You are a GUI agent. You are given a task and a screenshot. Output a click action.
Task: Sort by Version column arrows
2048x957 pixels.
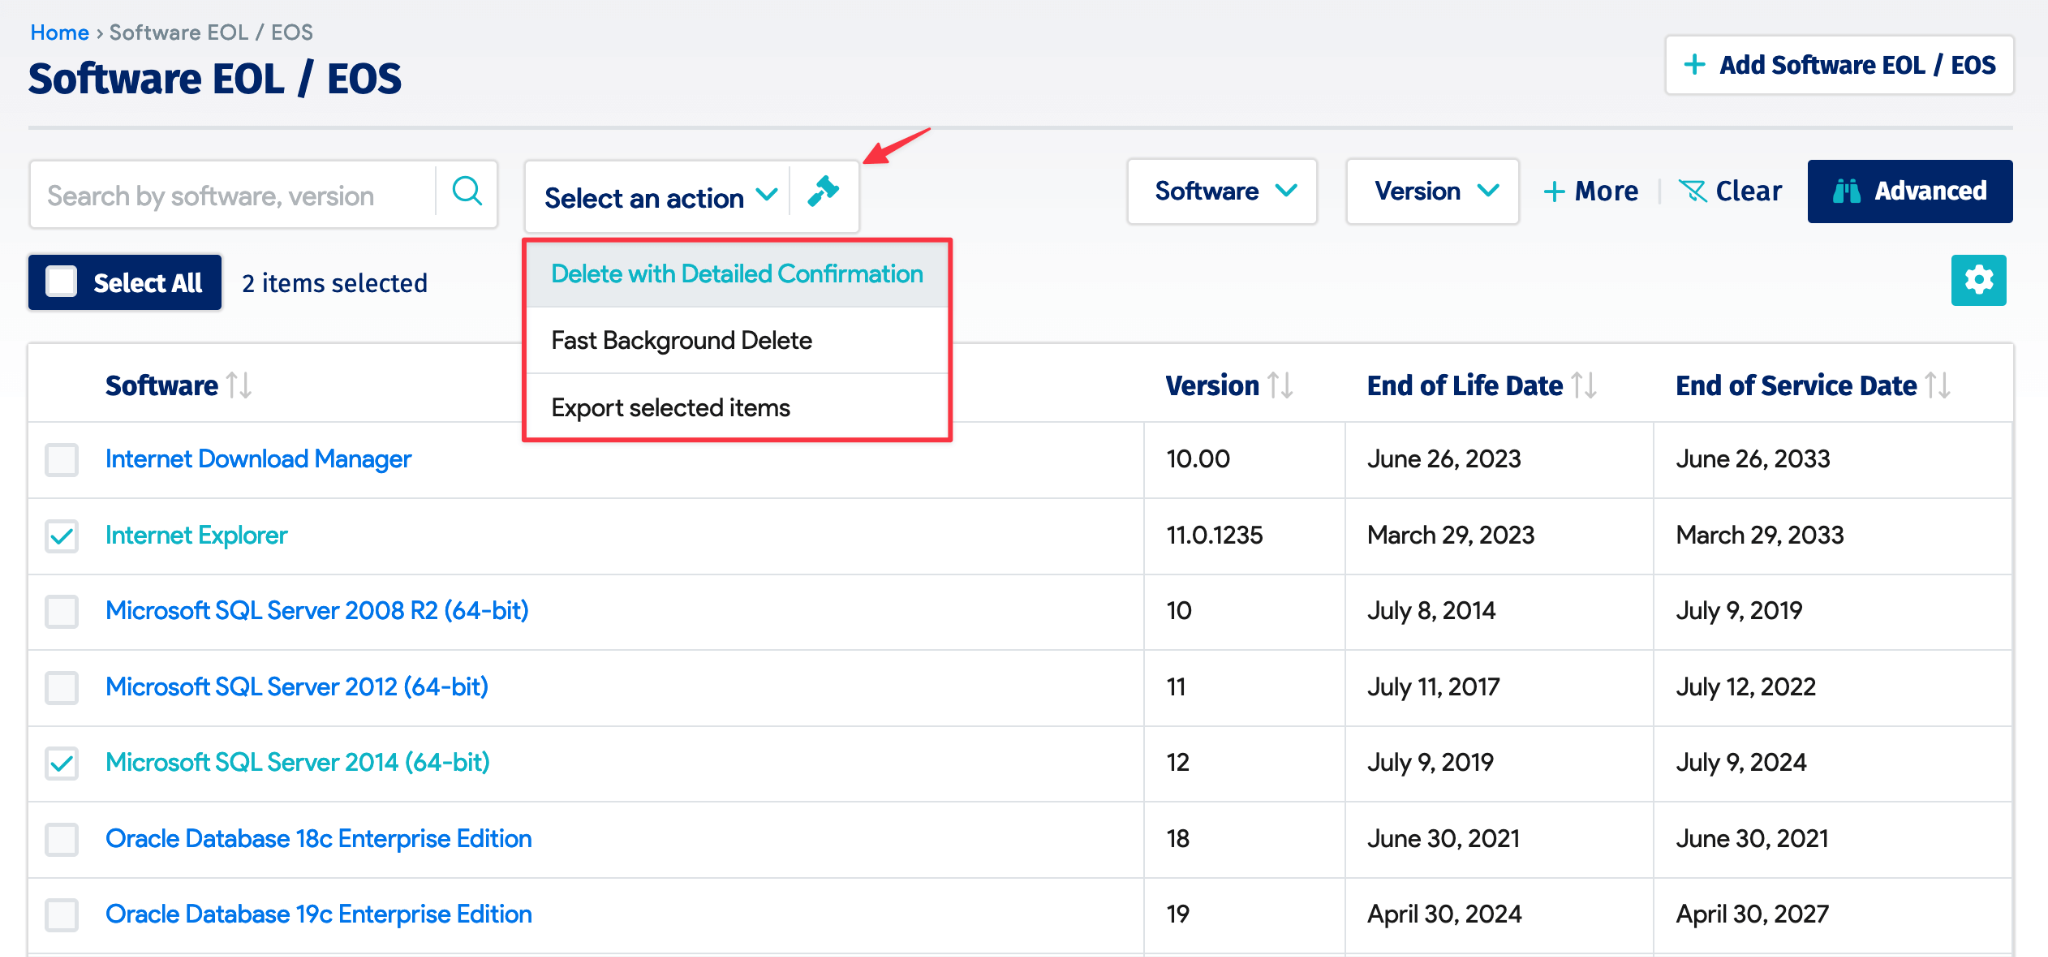pos(1280,385)
